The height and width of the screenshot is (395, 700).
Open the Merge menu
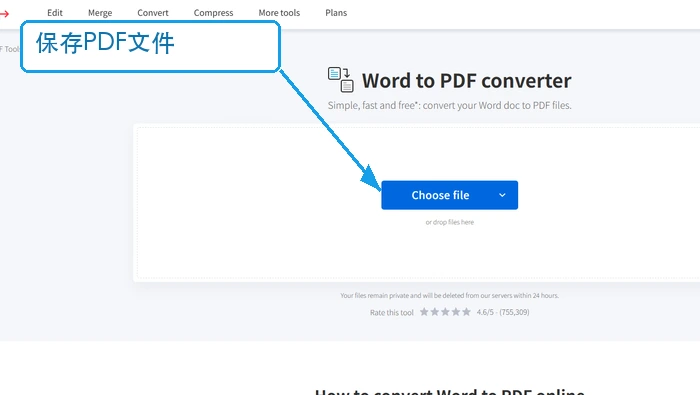[x=100, y=13]
